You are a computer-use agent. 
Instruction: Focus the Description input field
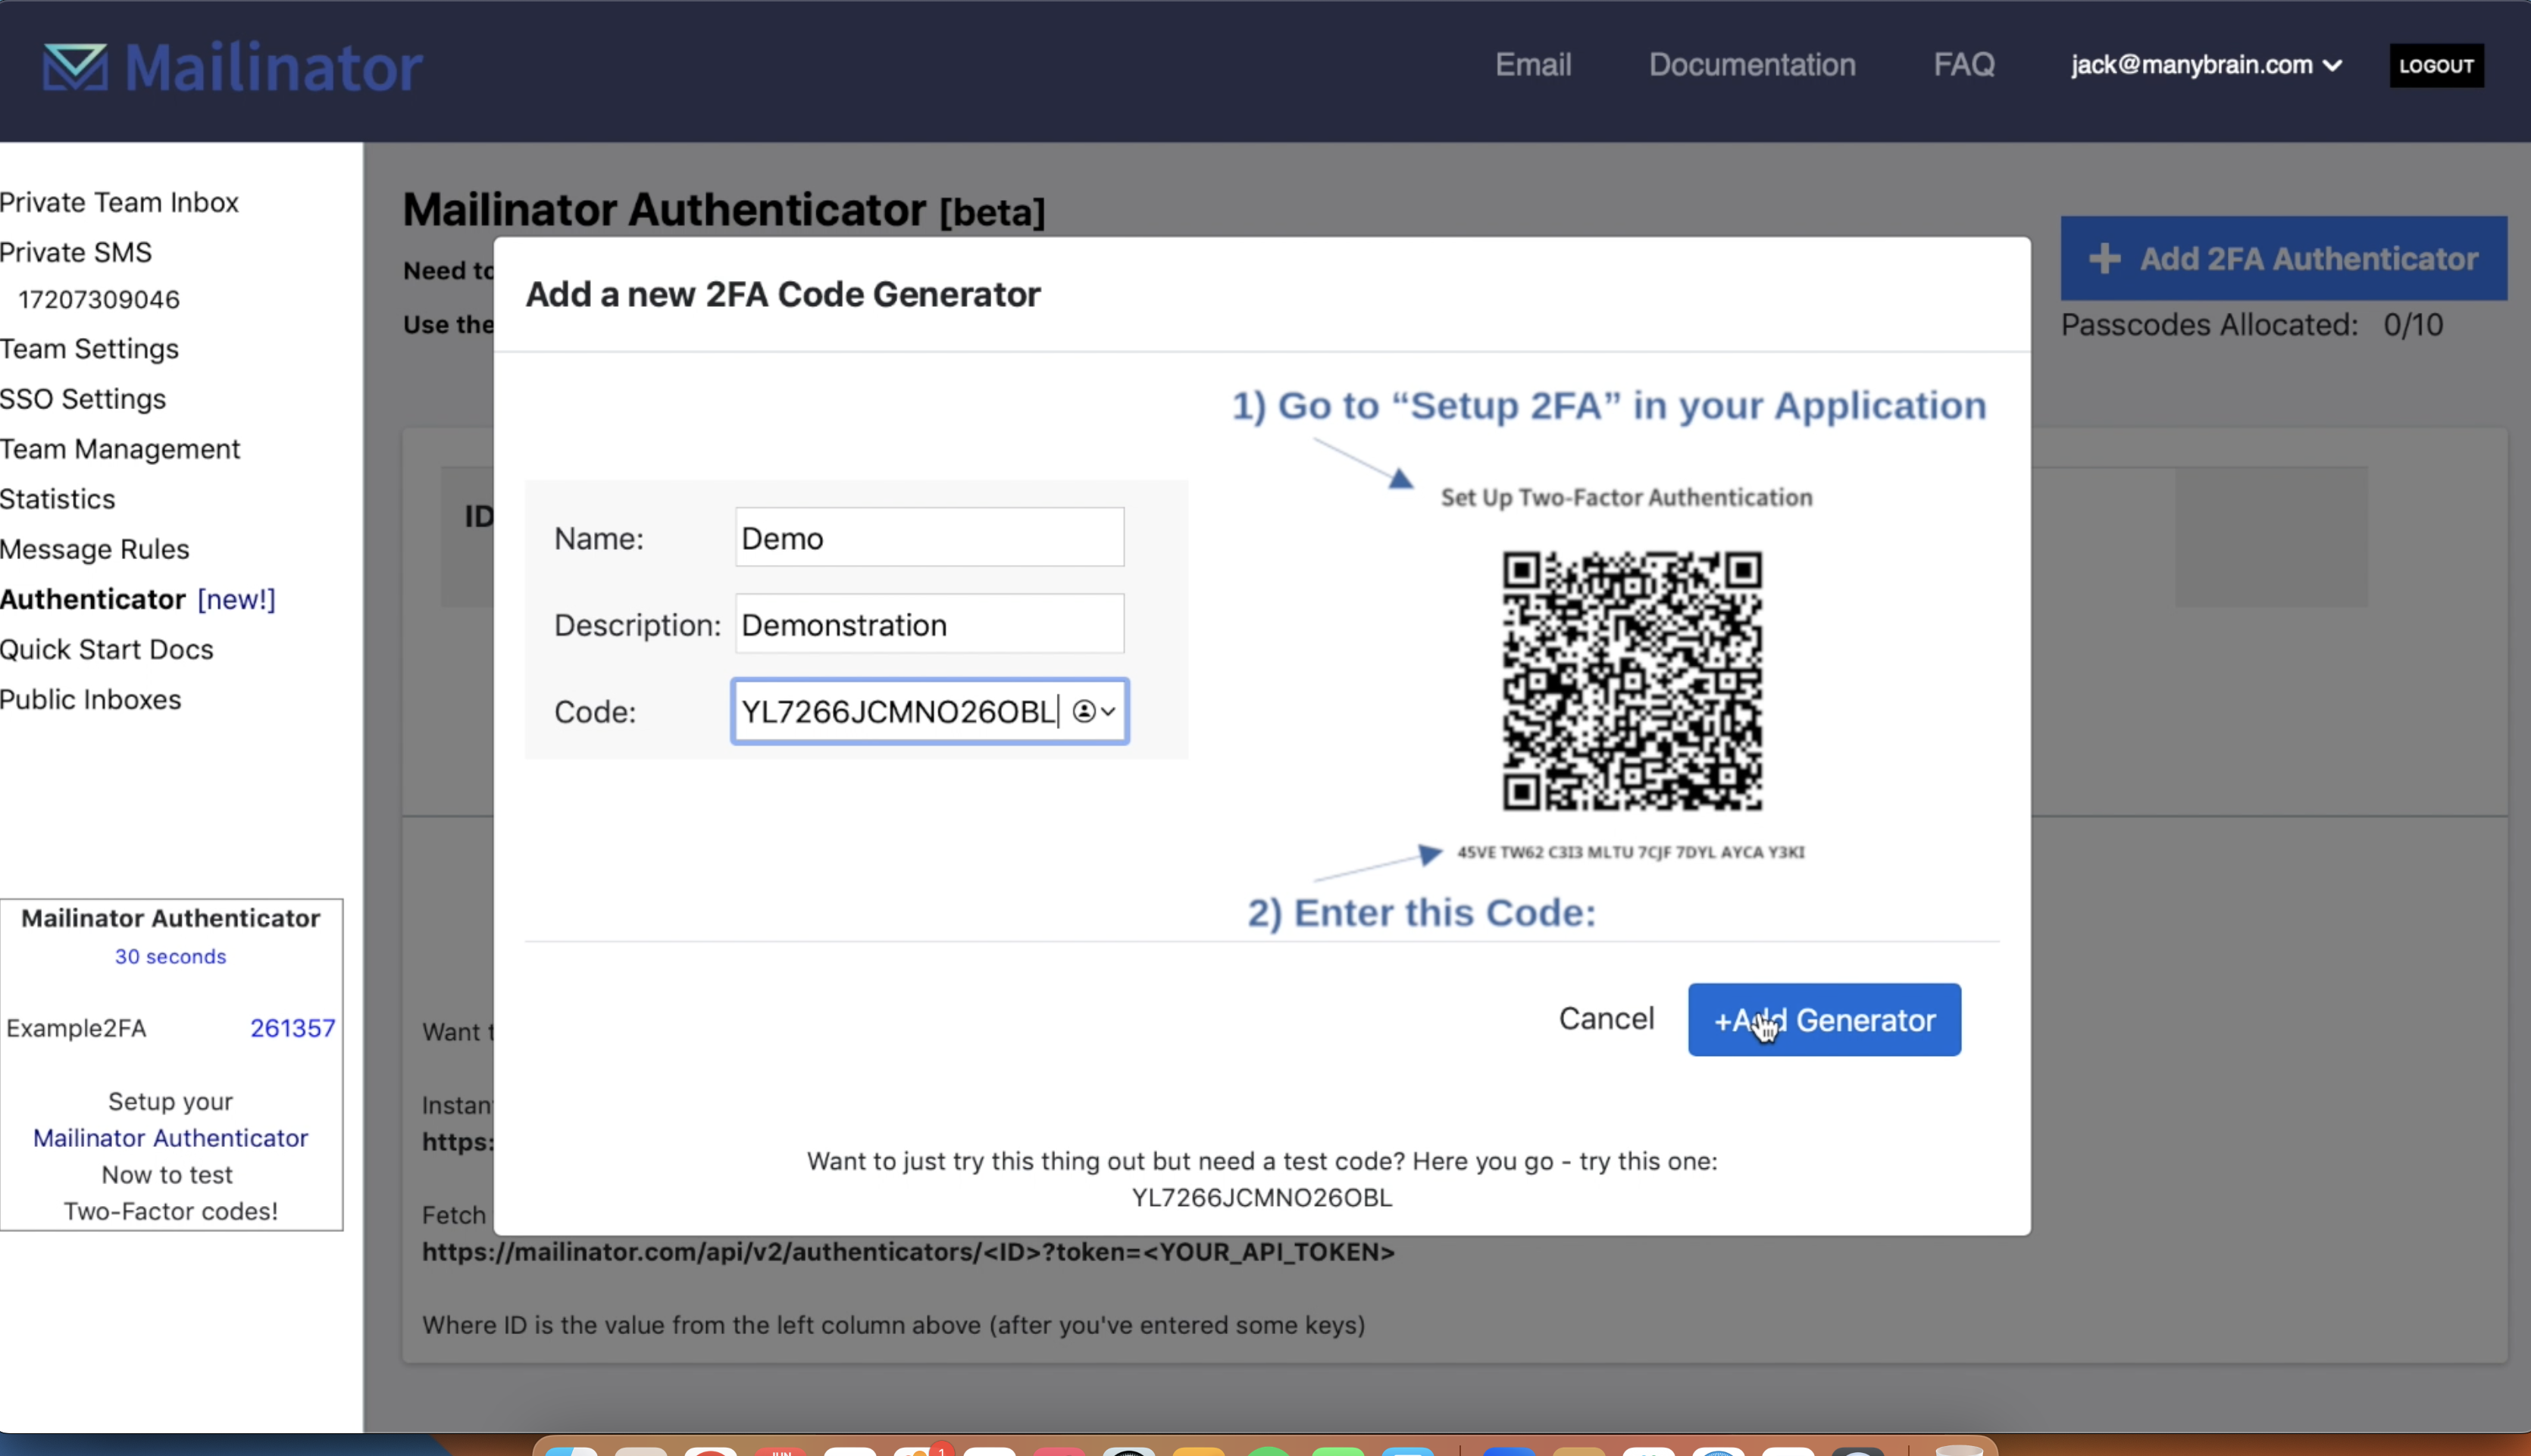(929, 624)
